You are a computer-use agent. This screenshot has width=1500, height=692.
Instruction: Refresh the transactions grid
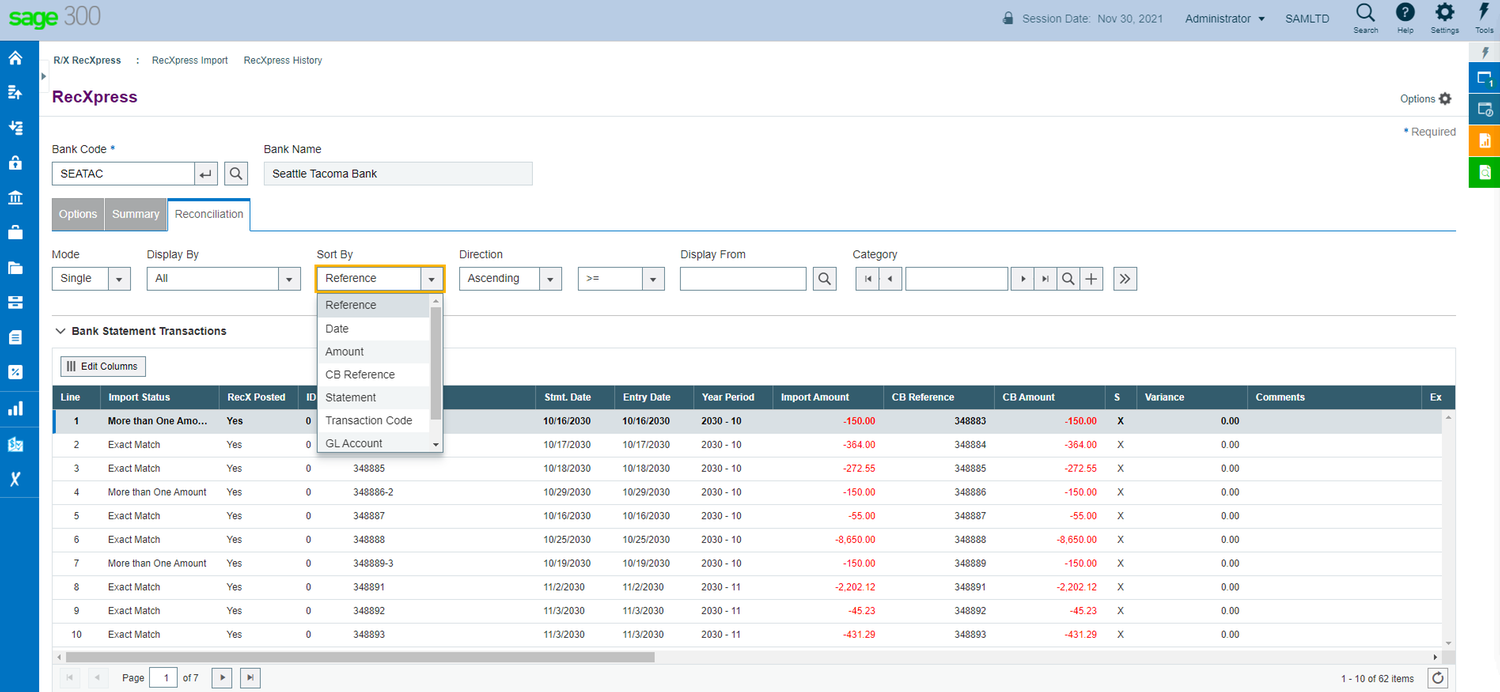[x=1438, y=678]
